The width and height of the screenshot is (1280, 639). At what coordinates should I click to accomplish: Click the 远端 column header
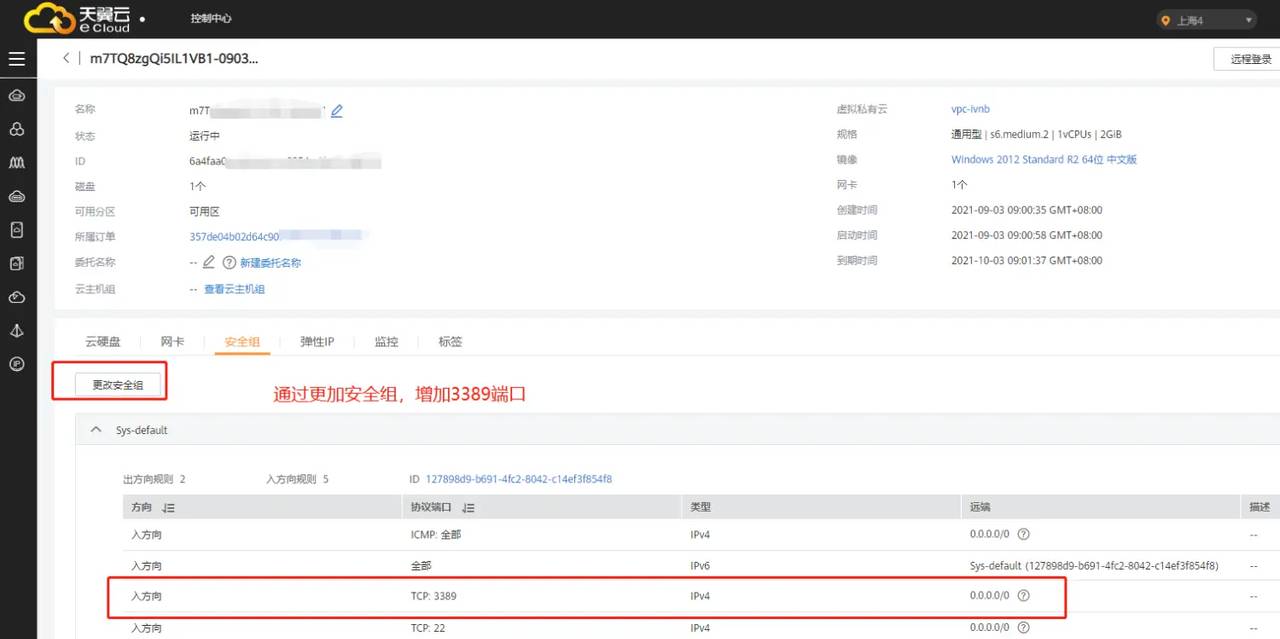coord(980,507)
